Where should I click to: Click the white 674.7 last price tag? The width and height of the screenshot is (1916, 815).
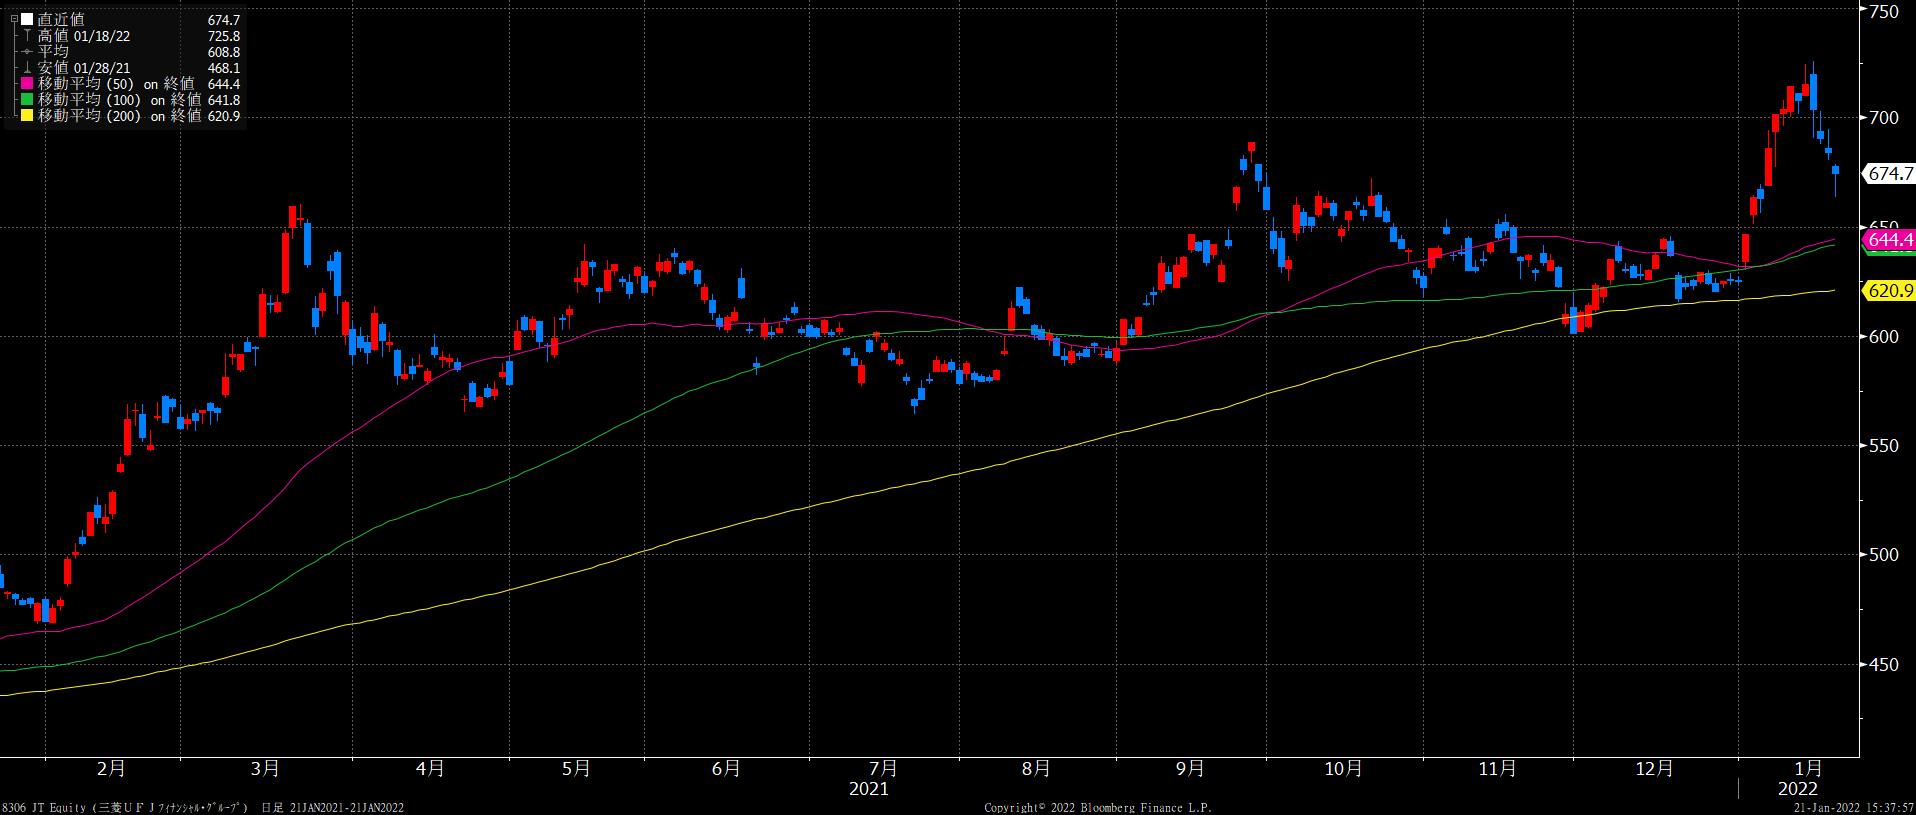click(1890, 174)
